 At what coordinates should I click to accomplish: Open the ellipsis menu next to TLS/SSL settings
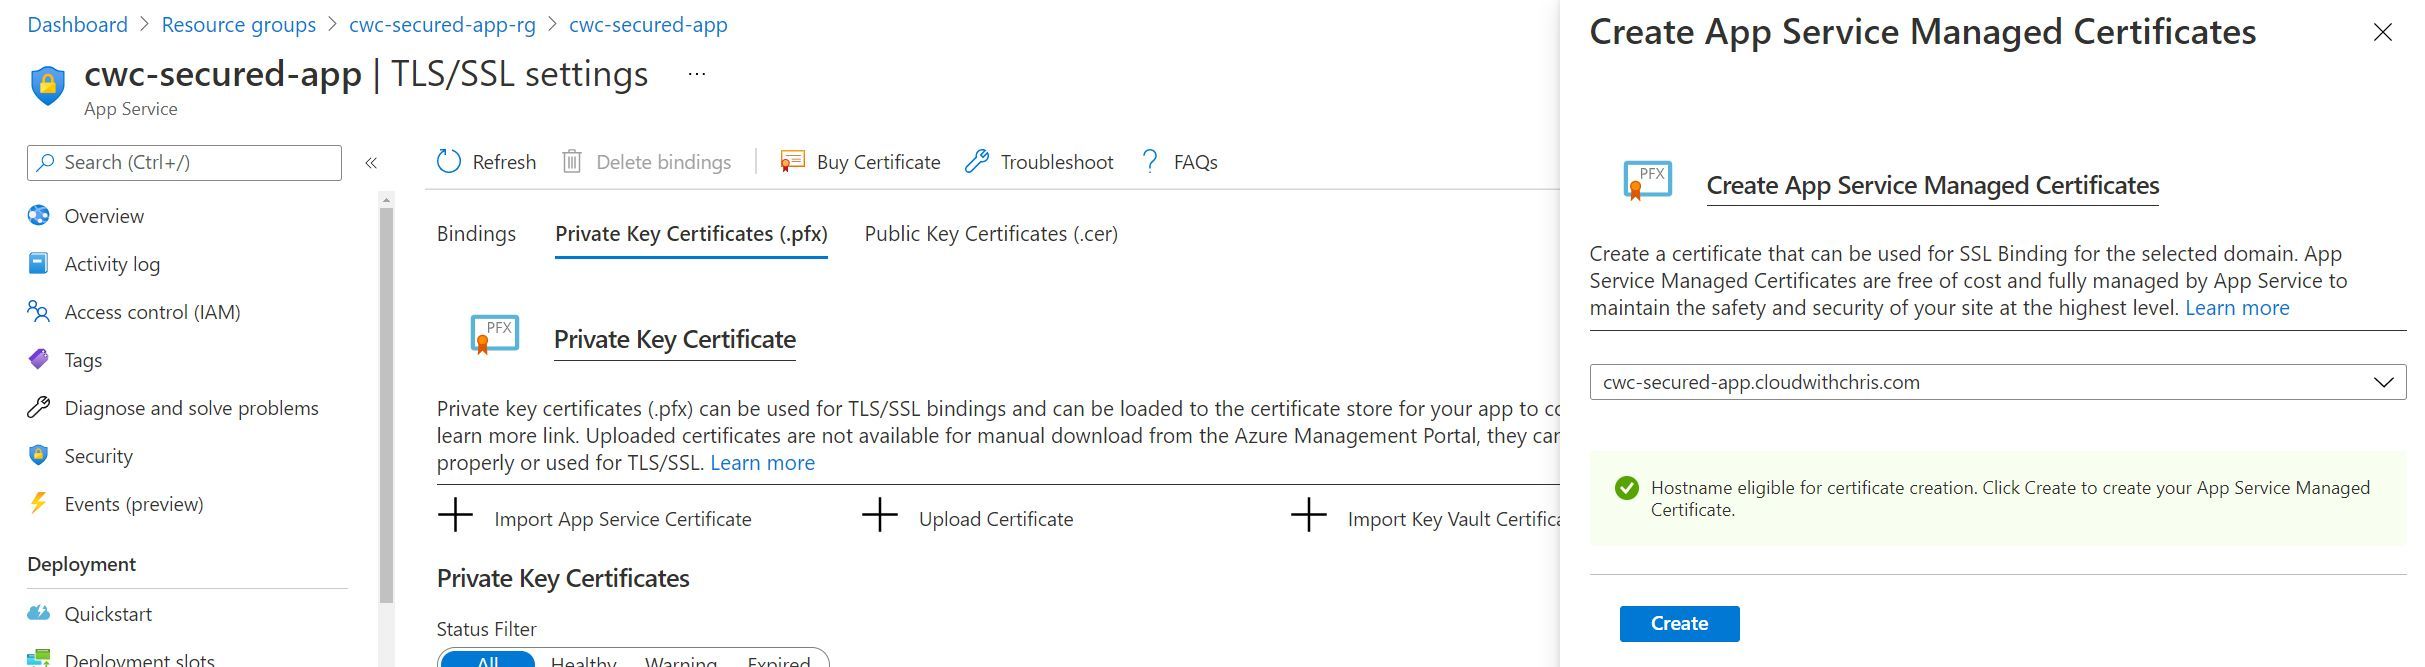point(697,73)
